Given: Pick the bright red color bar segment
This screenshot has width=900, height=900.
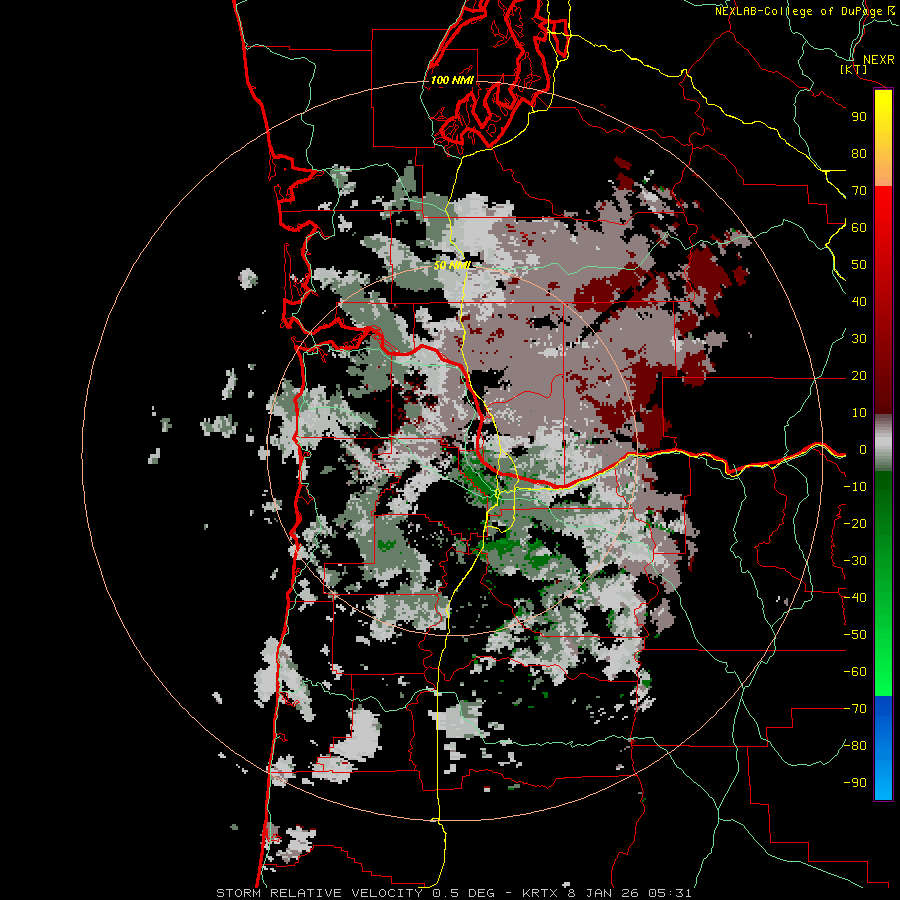Looking at the screenshot, I should (x=883, y=208).
